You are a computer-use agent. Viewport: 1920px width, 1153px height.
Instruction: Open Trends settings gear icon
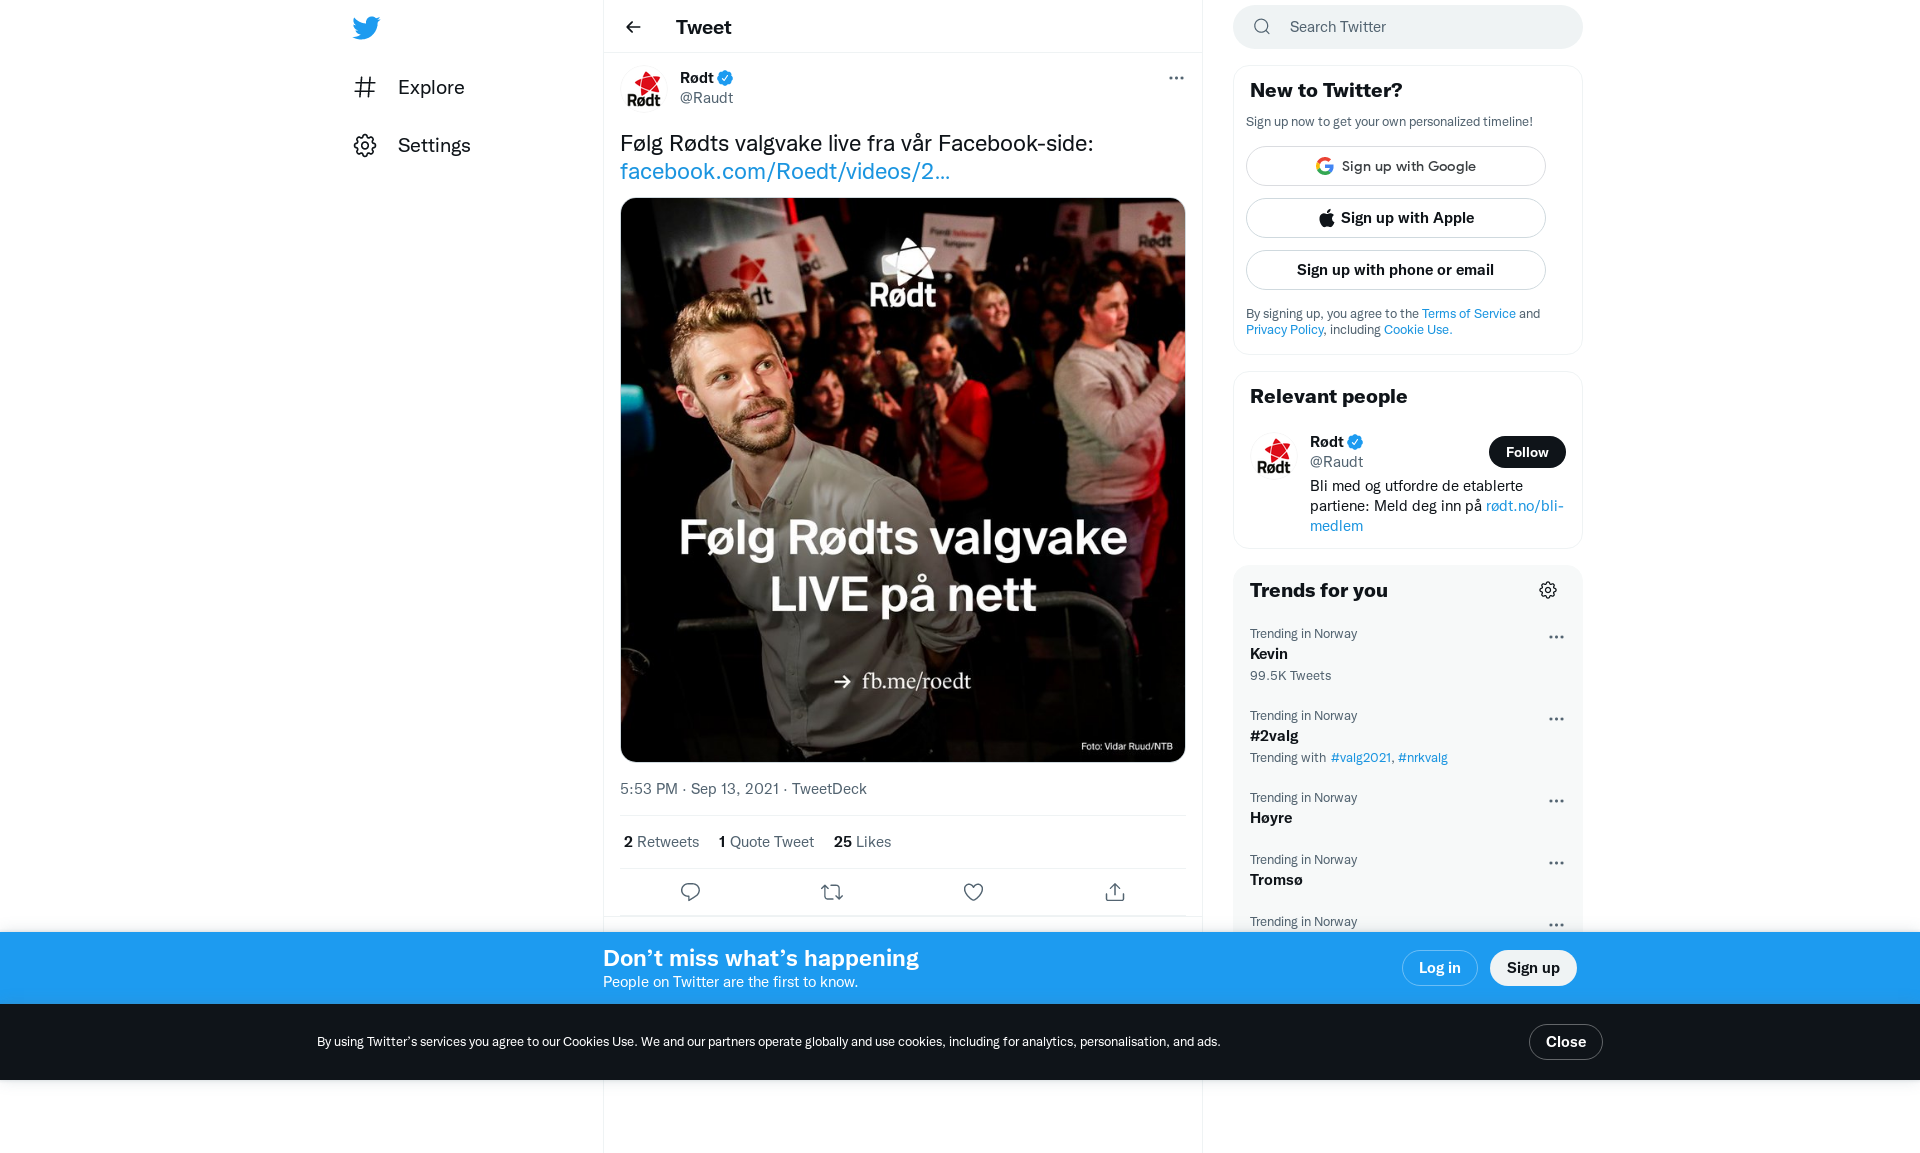point(1548,590)
